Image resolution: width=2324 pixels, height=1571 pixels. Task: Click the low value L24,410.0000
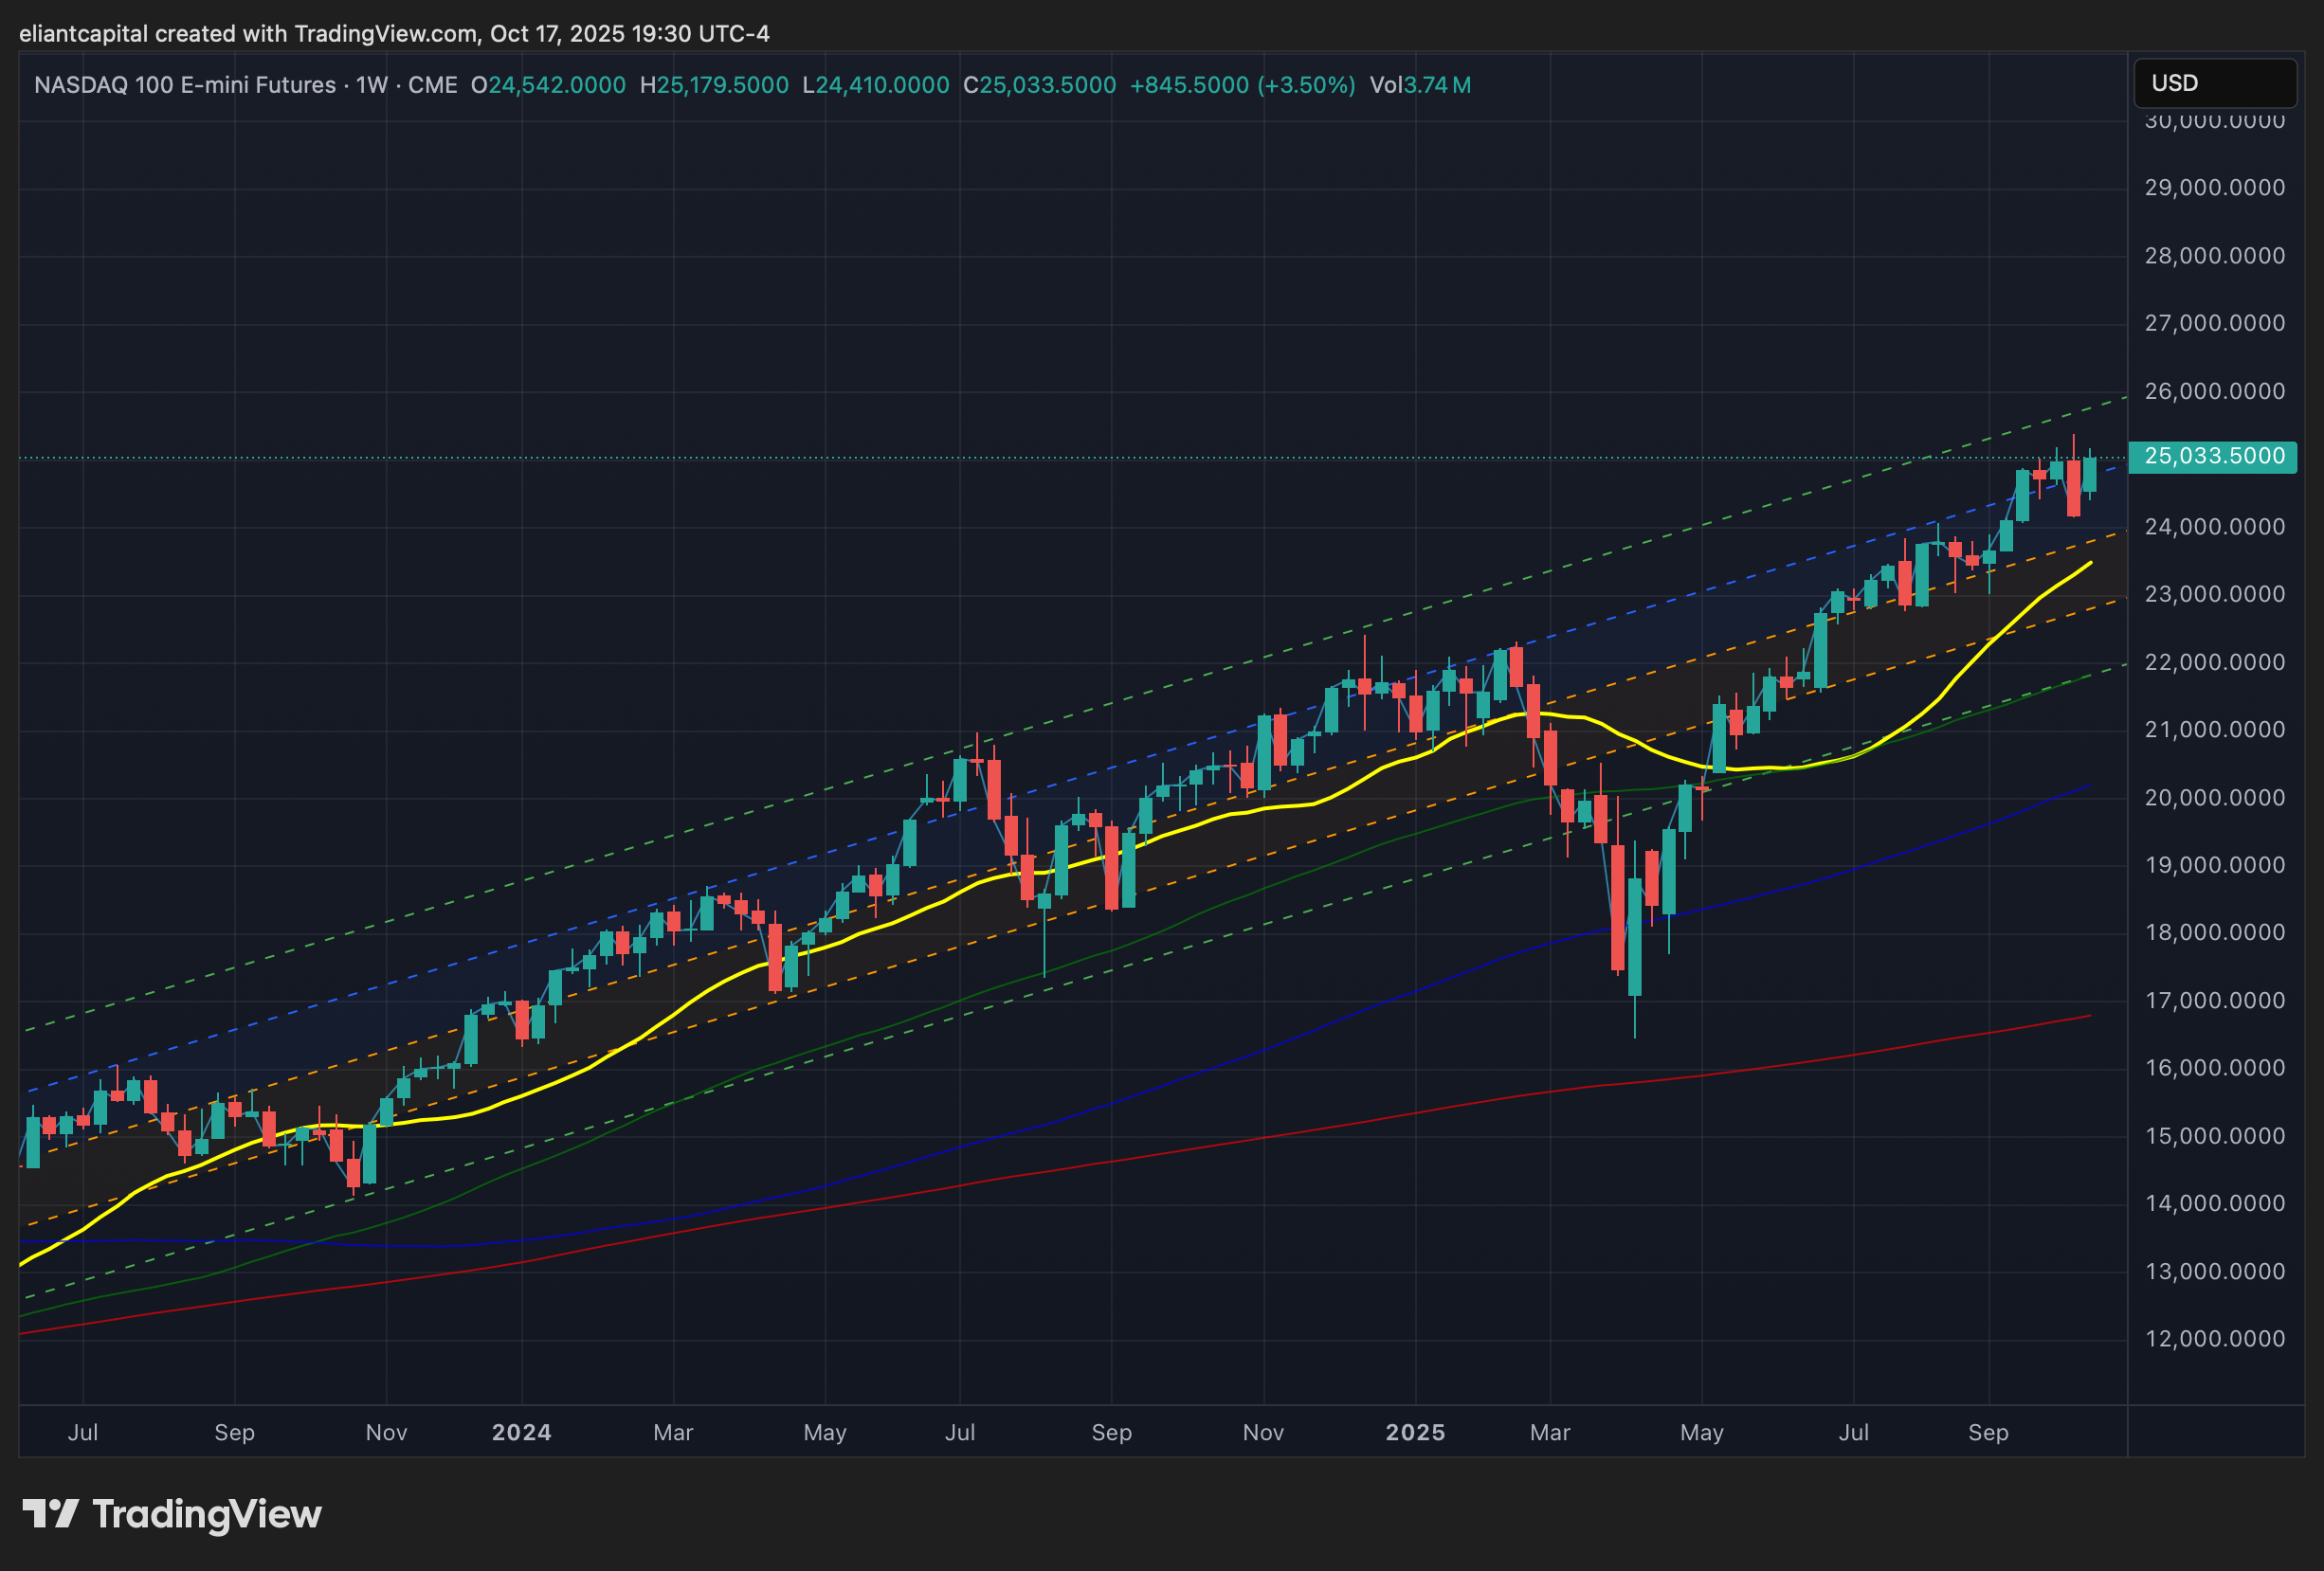click(876, 85)
